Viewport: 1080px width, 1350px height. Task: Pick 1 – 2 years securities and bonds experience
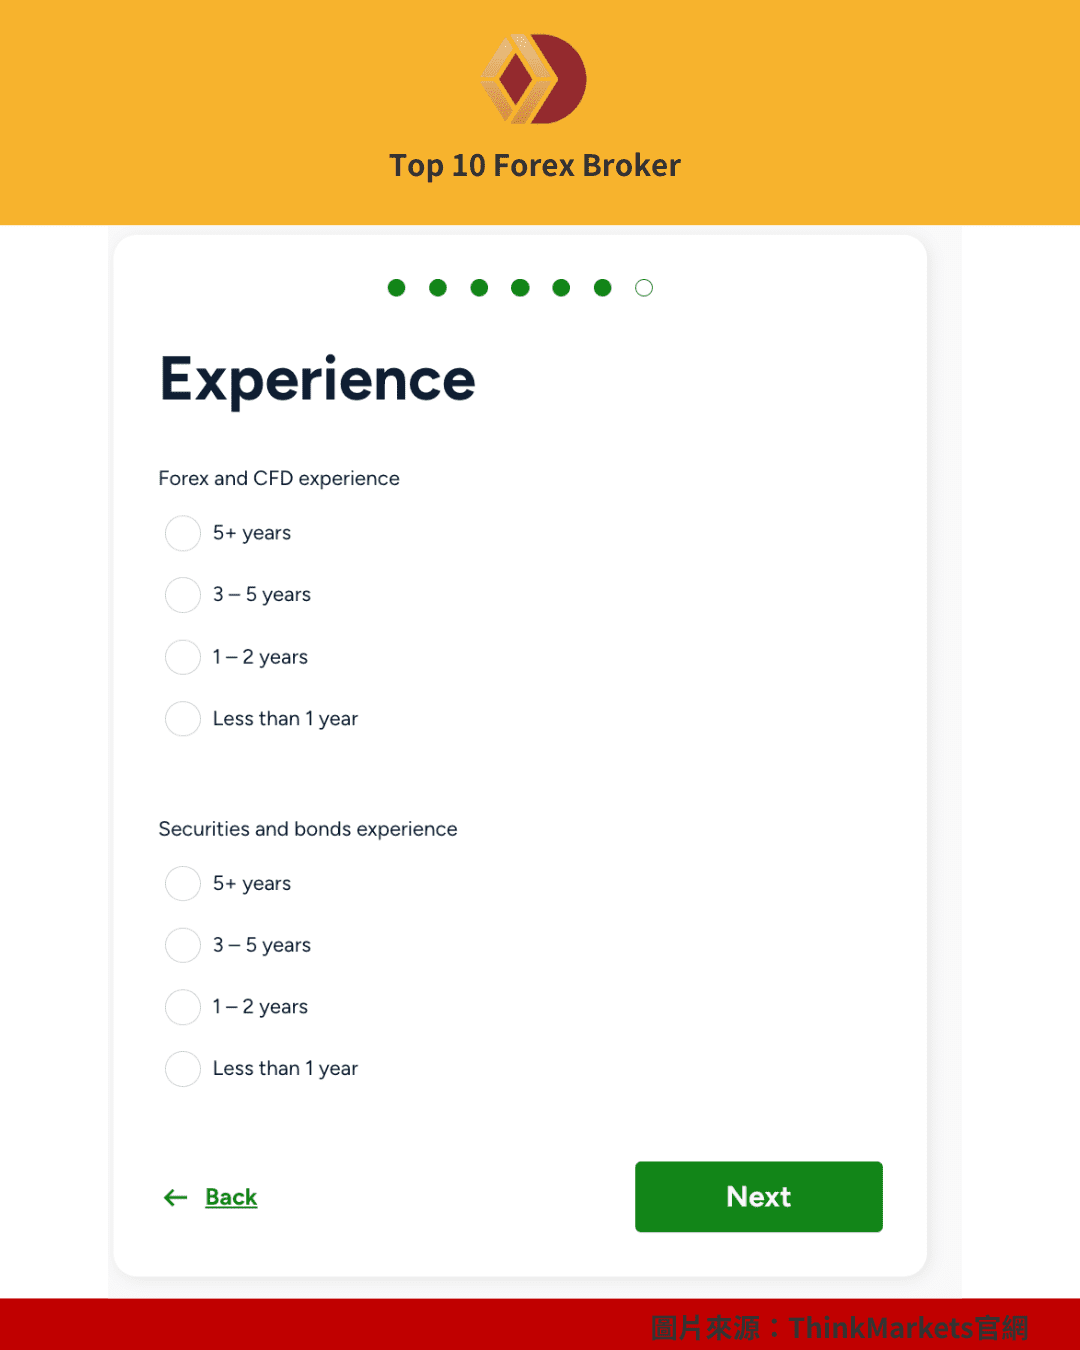click(x=183, y=1007)
